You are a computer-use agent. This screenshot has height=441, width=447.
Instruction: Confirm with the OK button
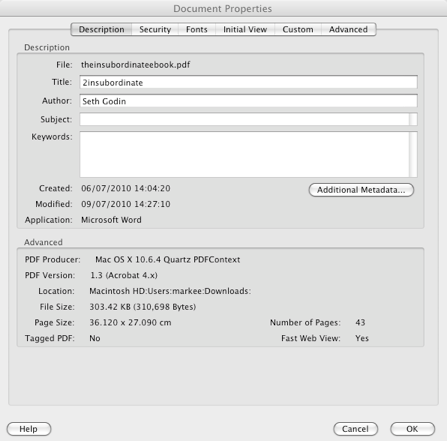coord(412,429)
